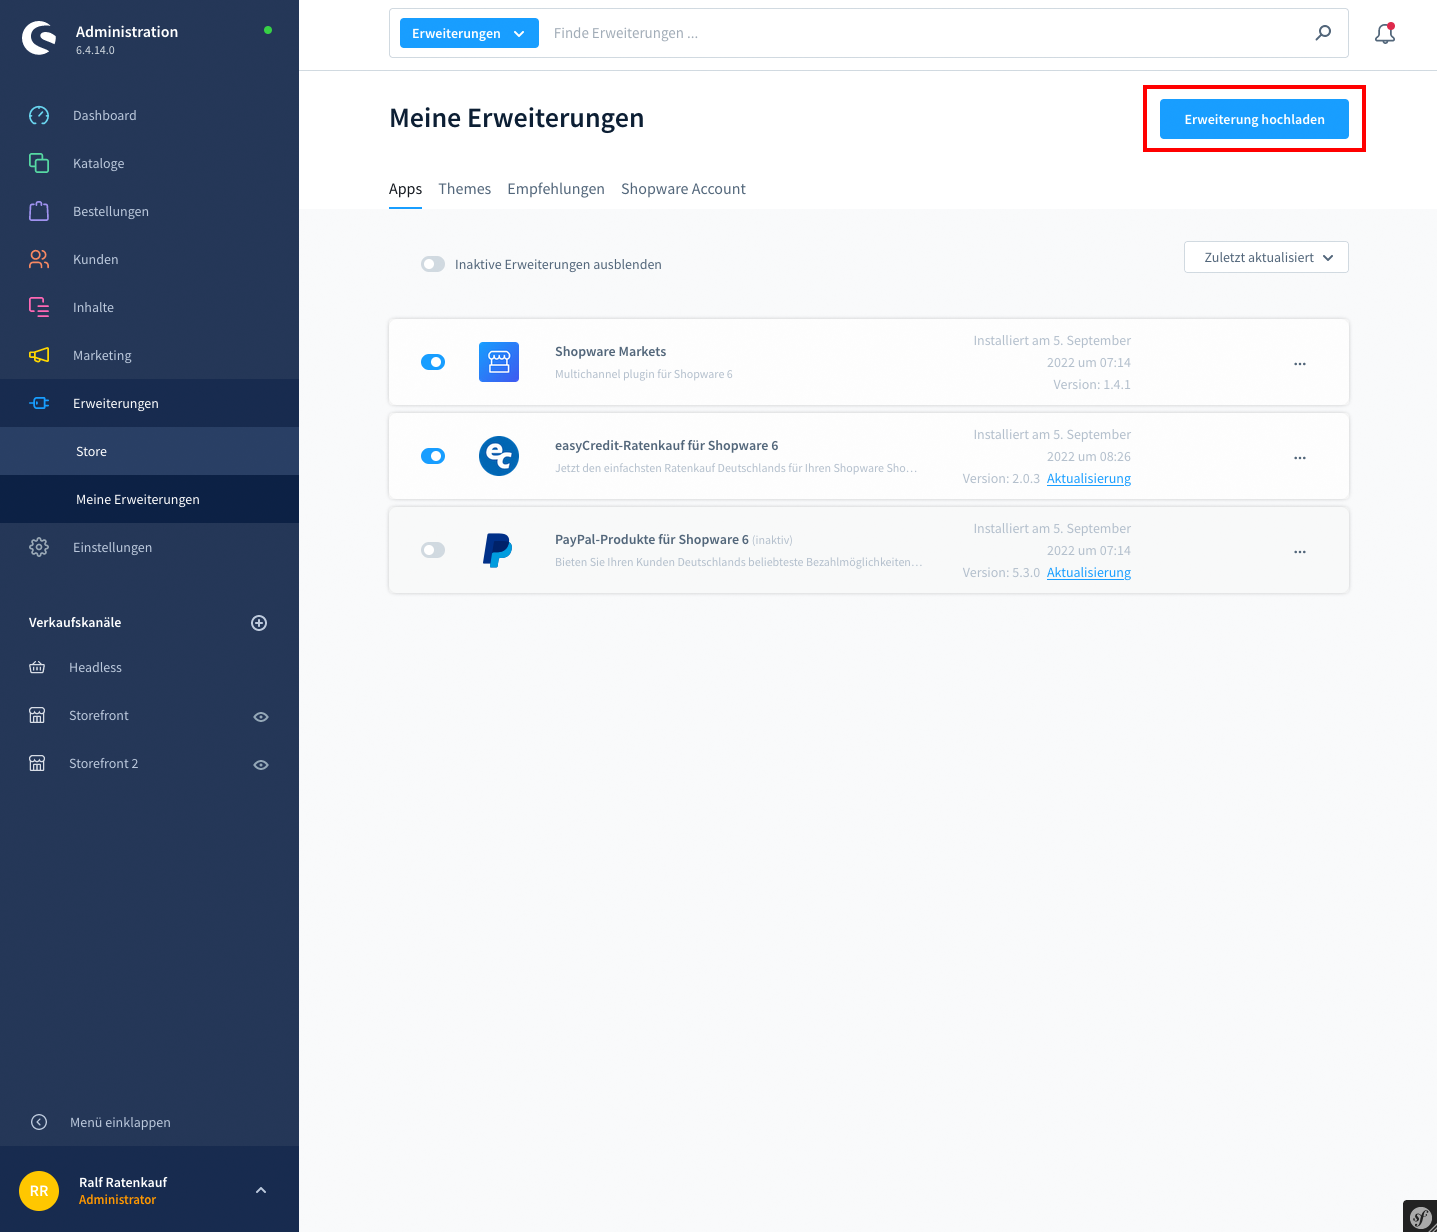Click Ralf Ratenkauf user name
Viewport: 1437px width, 1232px height.
click(x=123, y=1182)
